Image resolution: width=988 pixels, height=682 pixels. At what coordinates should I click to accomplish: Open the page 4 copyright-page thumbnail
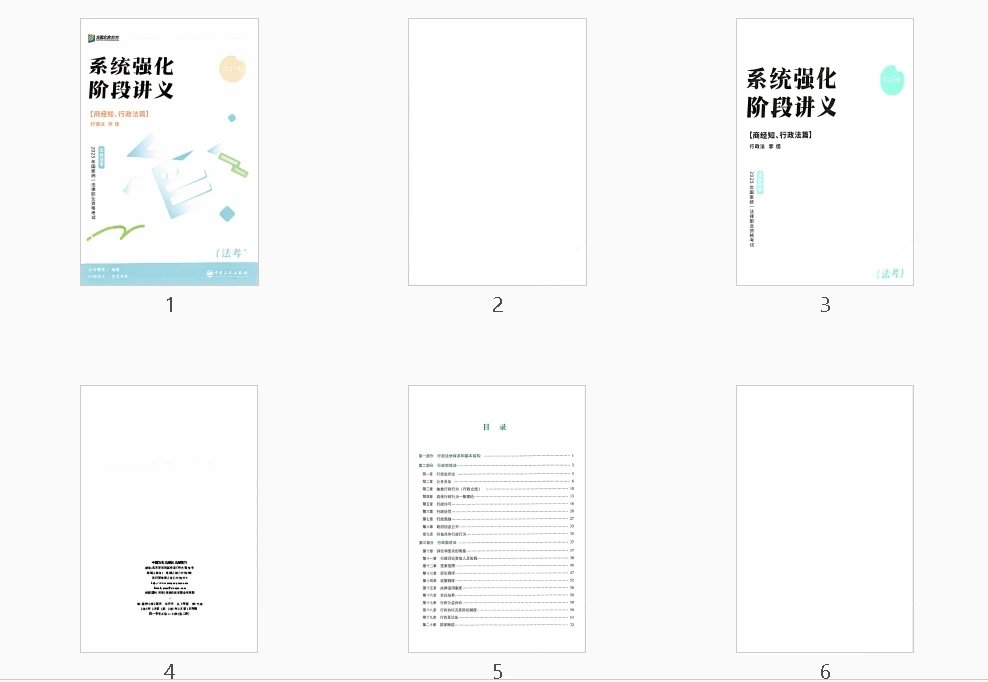(170, 520)
